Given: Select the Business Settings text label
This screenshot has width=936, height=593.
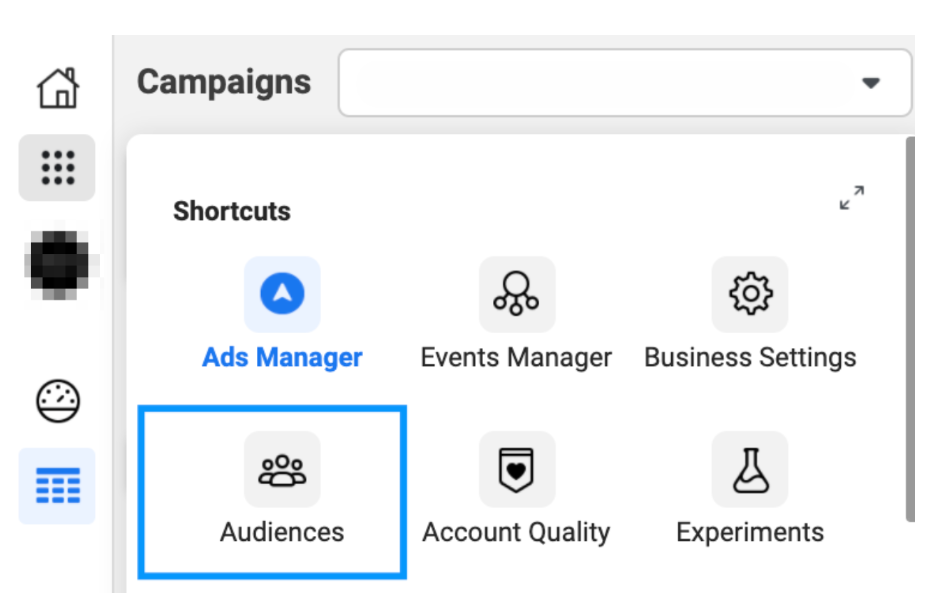Looking at the screenshot, I should (750, 358).
